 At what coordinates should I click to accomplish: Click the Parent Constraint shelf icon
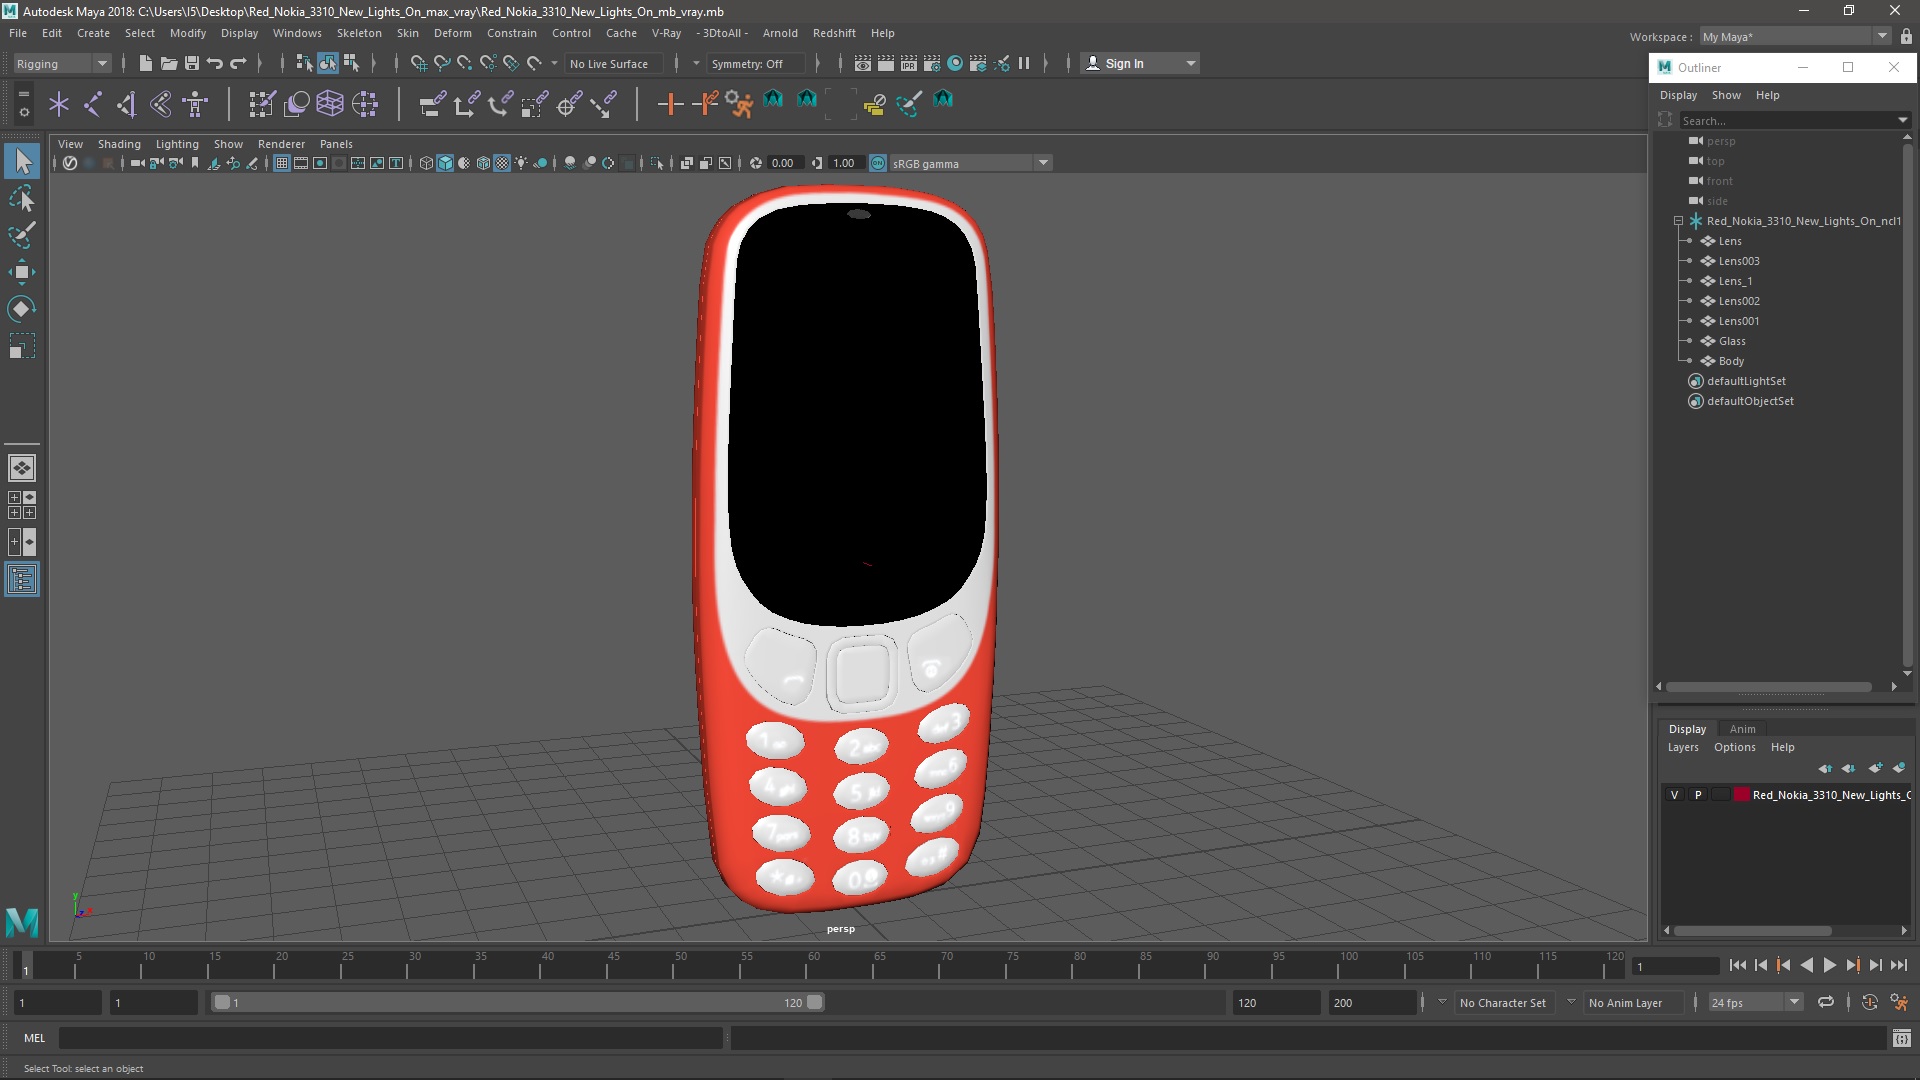(x=432, y=104)
